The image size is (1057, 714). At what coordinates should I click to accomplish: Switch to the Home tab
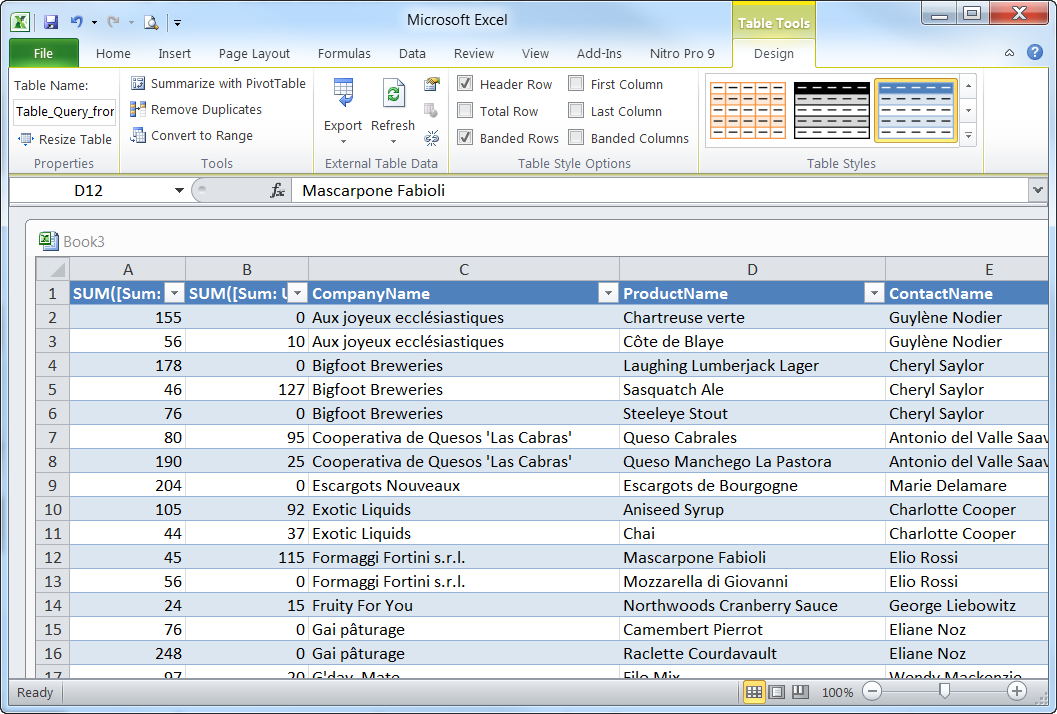coord(113,53)
